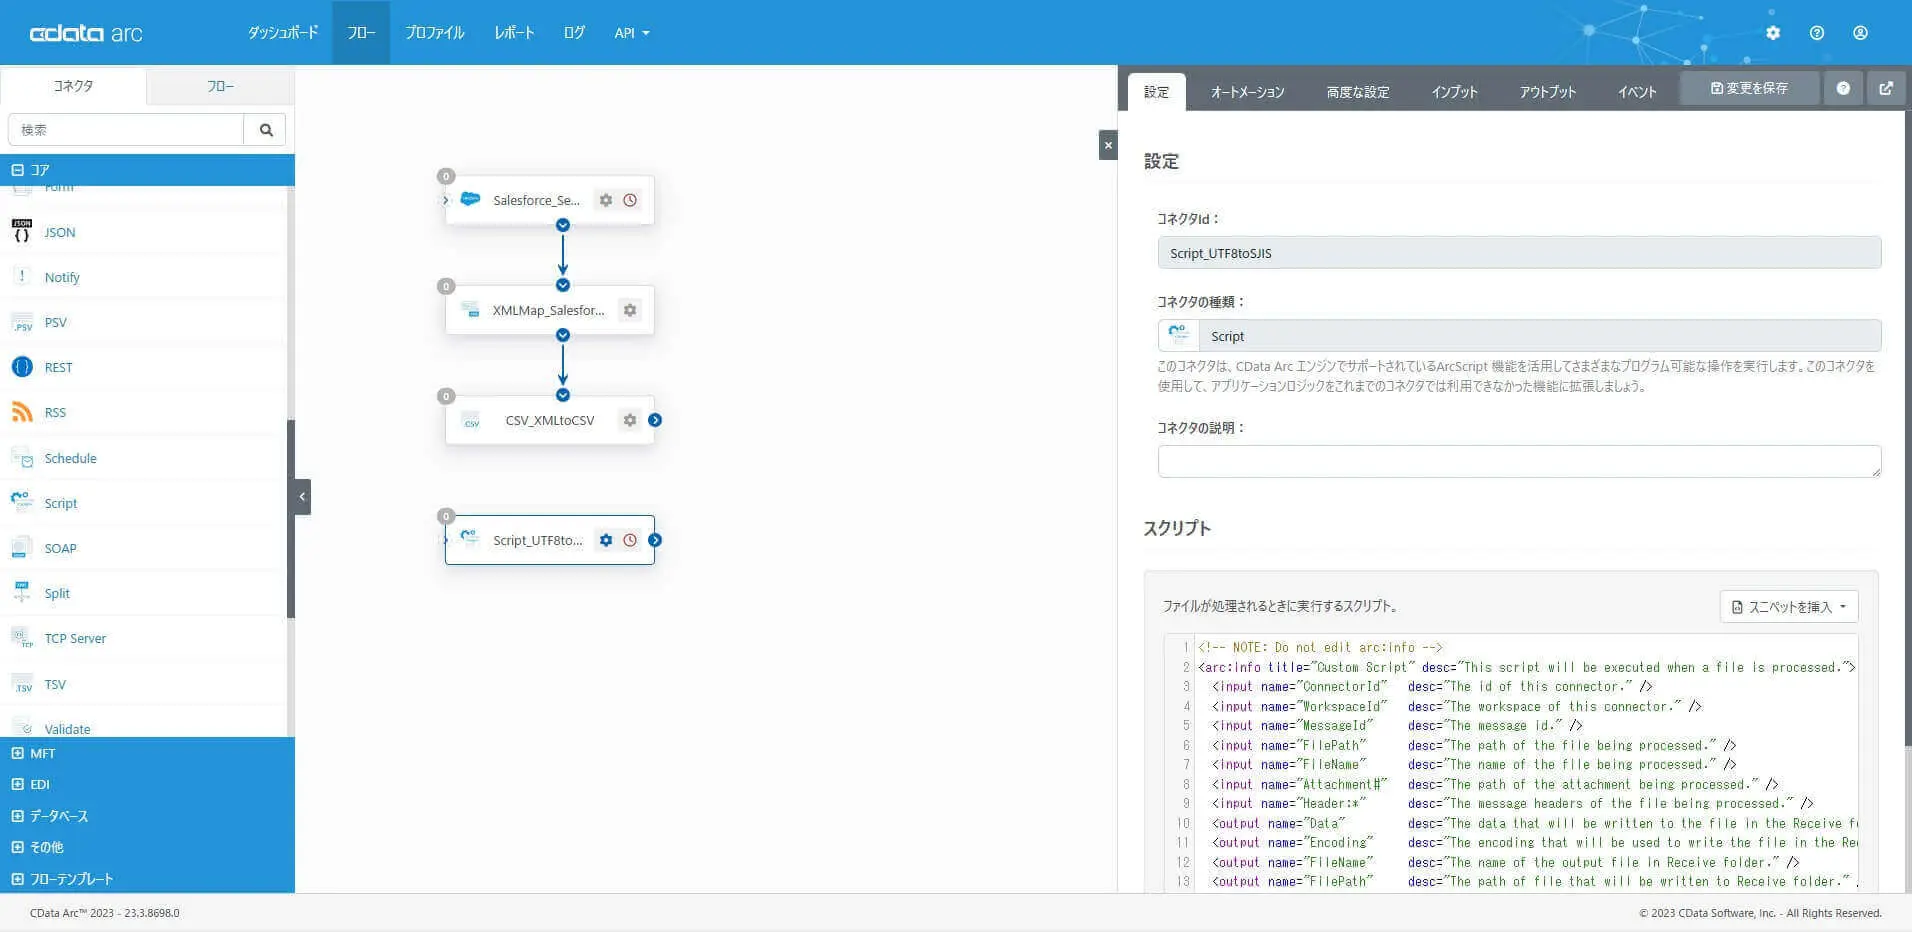Image resolution: width=1912 pixels, height=932 pixels.
Task: Click output port arrow on Script_UTF8to connector
Action: [655, 540]
